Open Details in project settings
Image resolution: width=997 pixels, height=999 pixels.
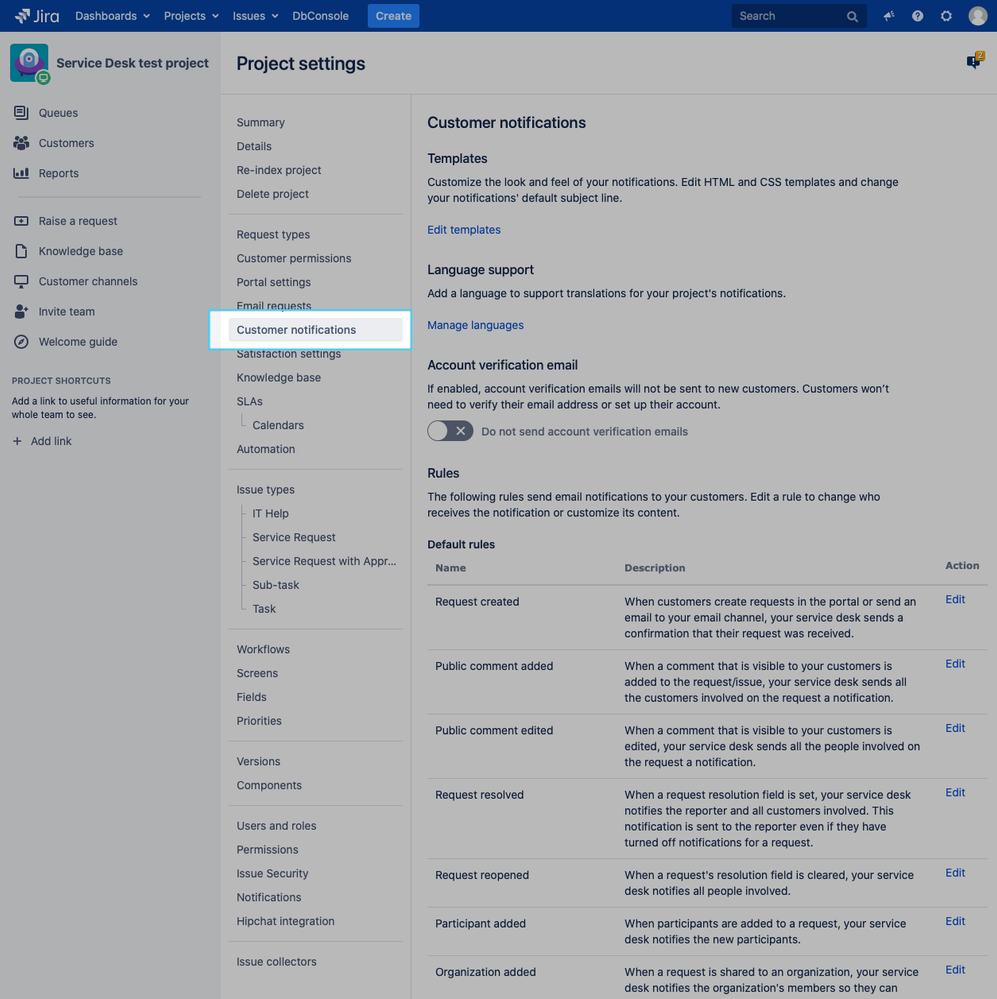click(x=254, y=147)
